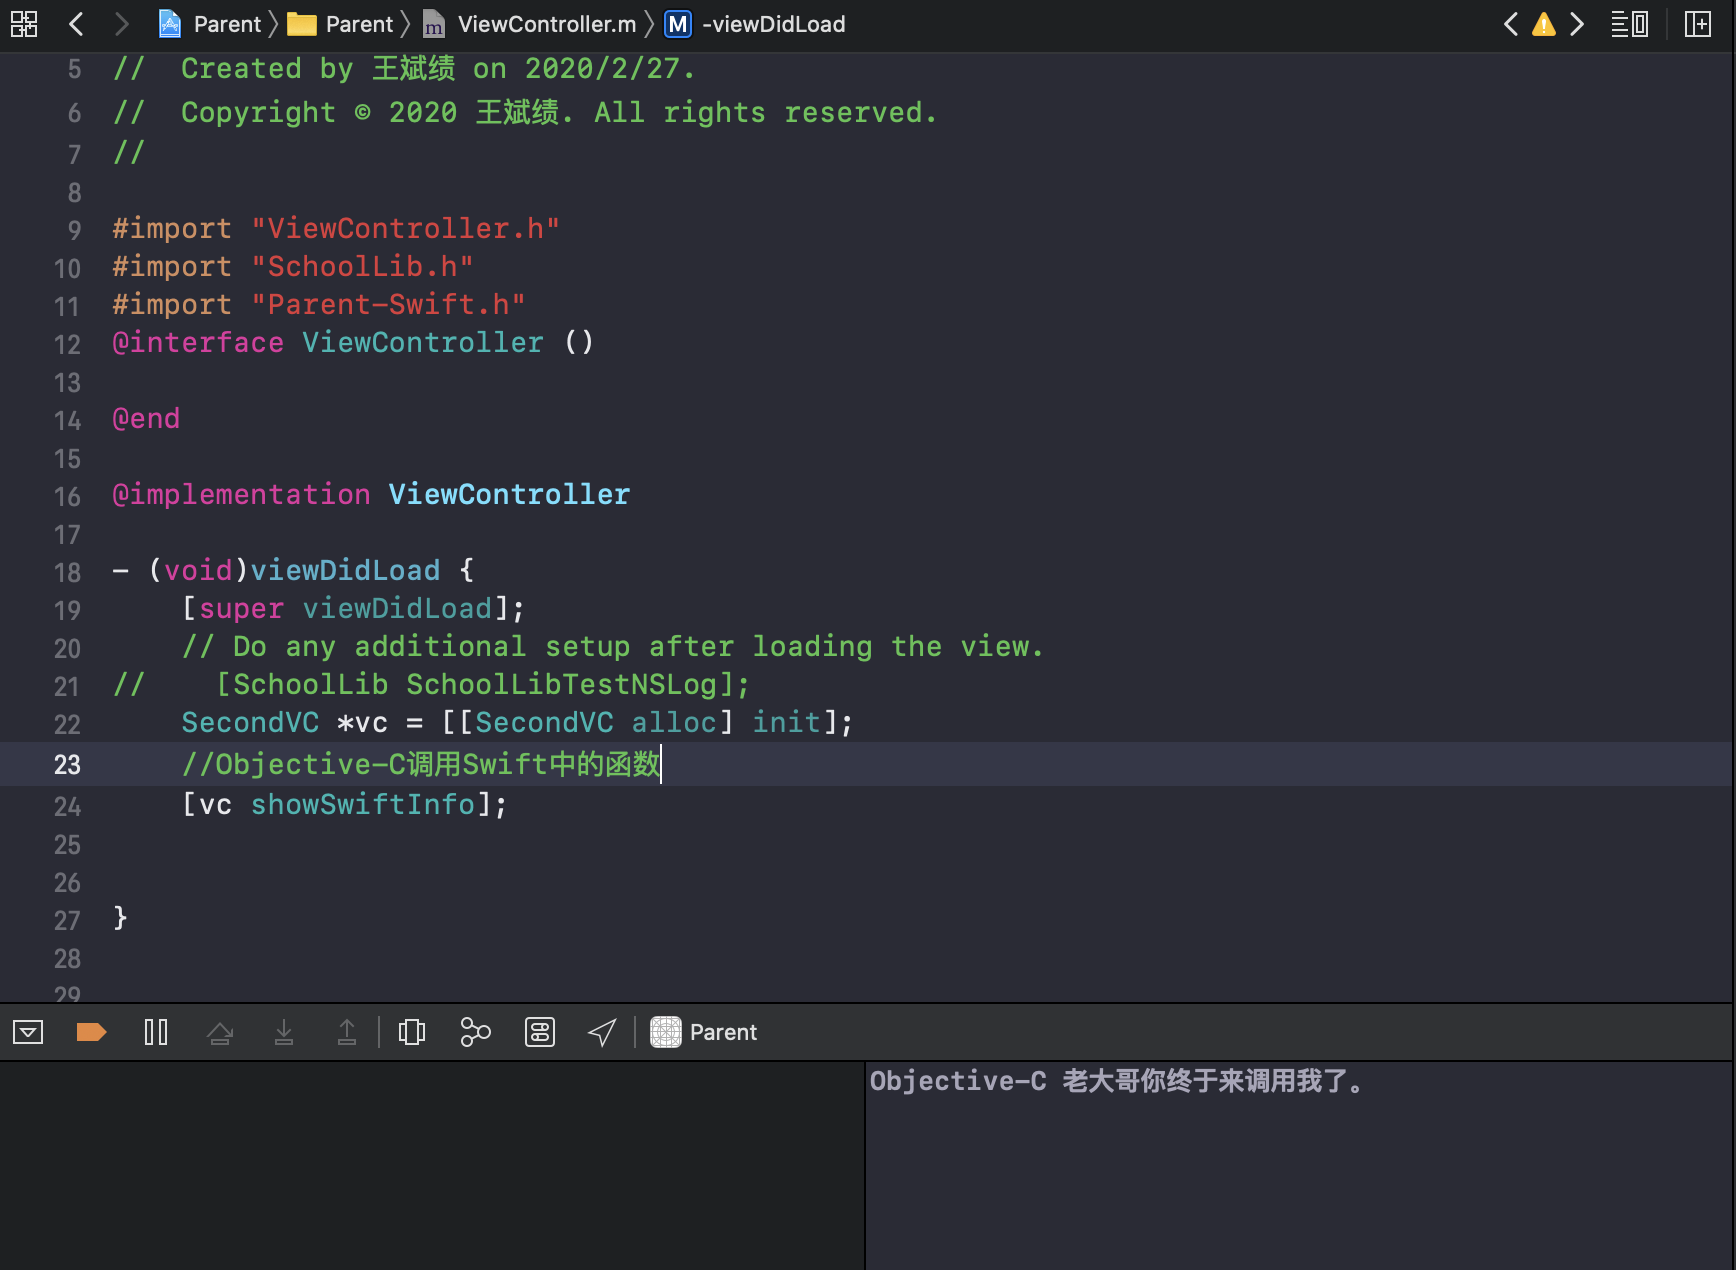Click alloc in SecondVC allocation
The image size is (1736, 1270).
tap(673, 723)
